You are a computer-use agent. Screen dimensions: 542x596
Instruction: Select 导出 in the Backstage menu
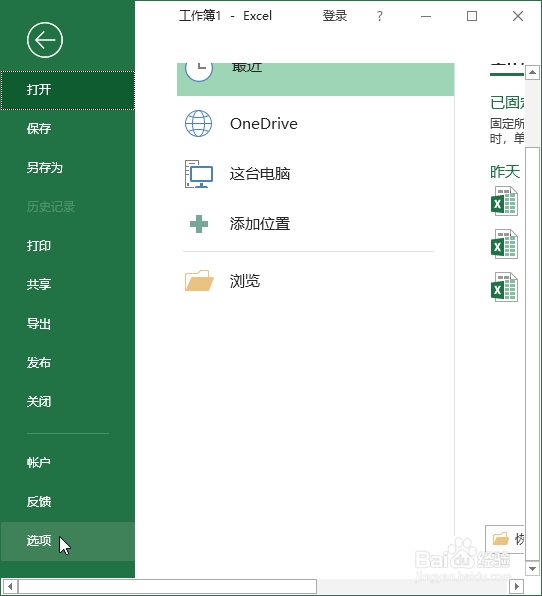(x=68, y=323)
